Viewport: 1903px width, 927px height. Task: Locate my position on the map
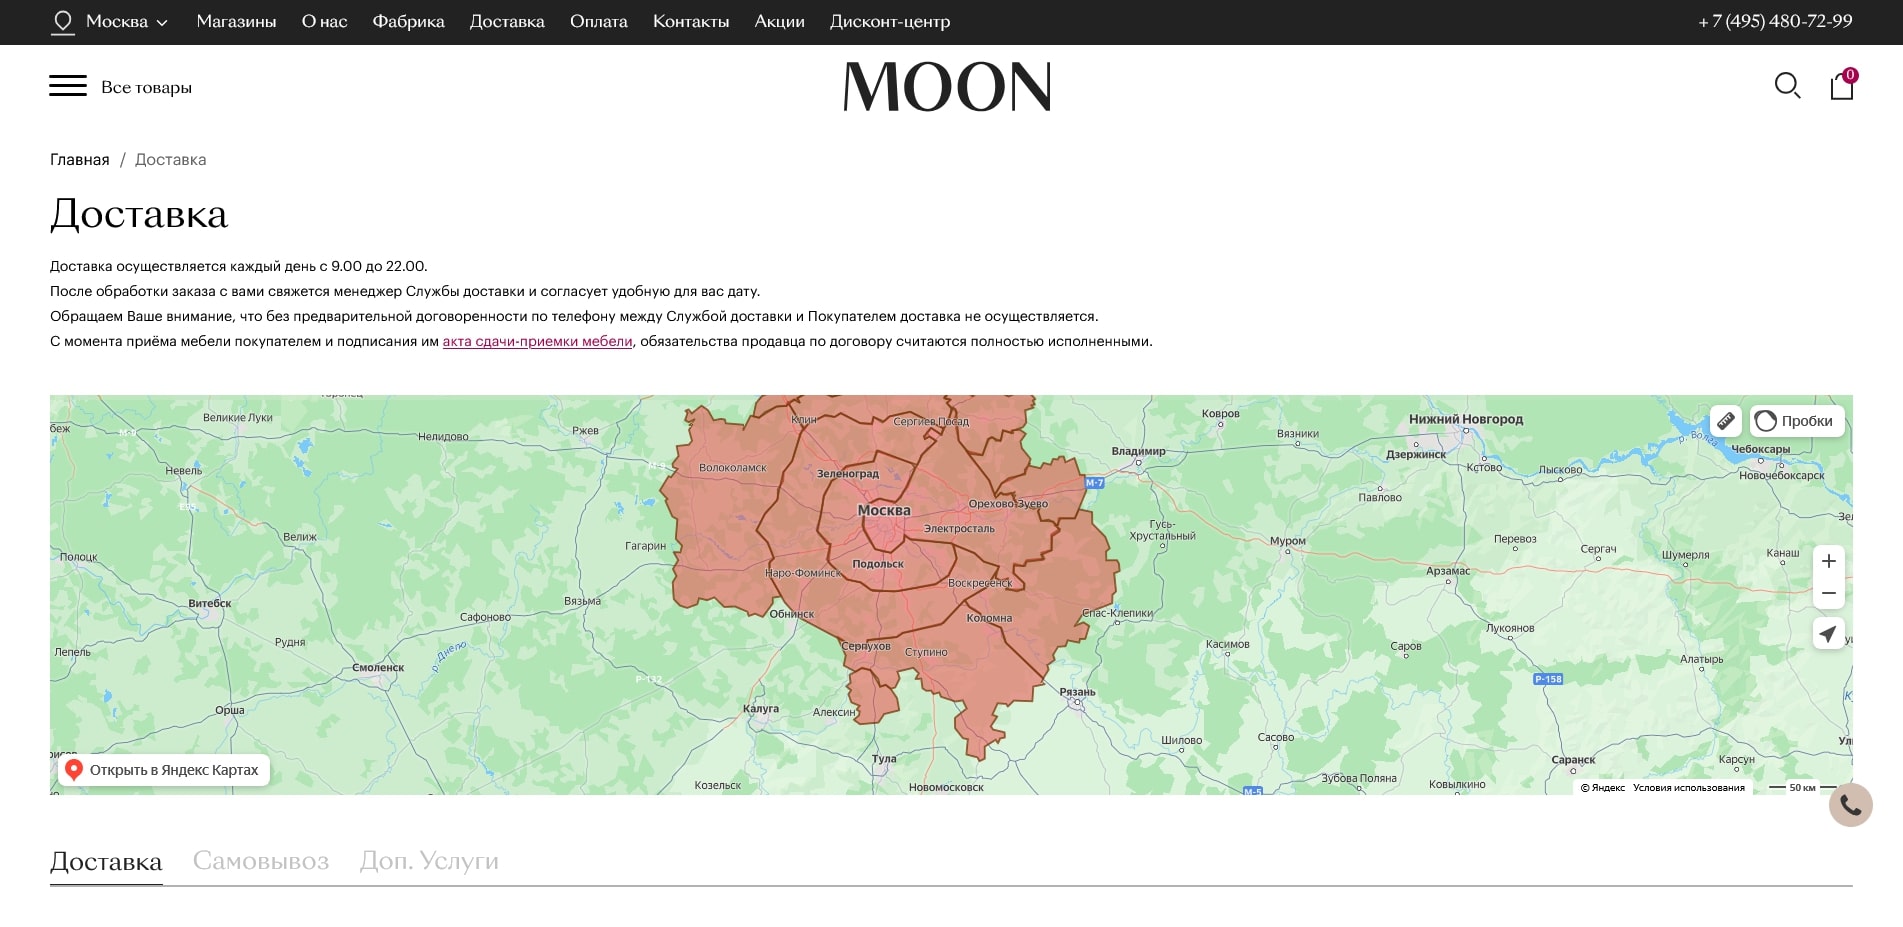tap(1828, 634)
